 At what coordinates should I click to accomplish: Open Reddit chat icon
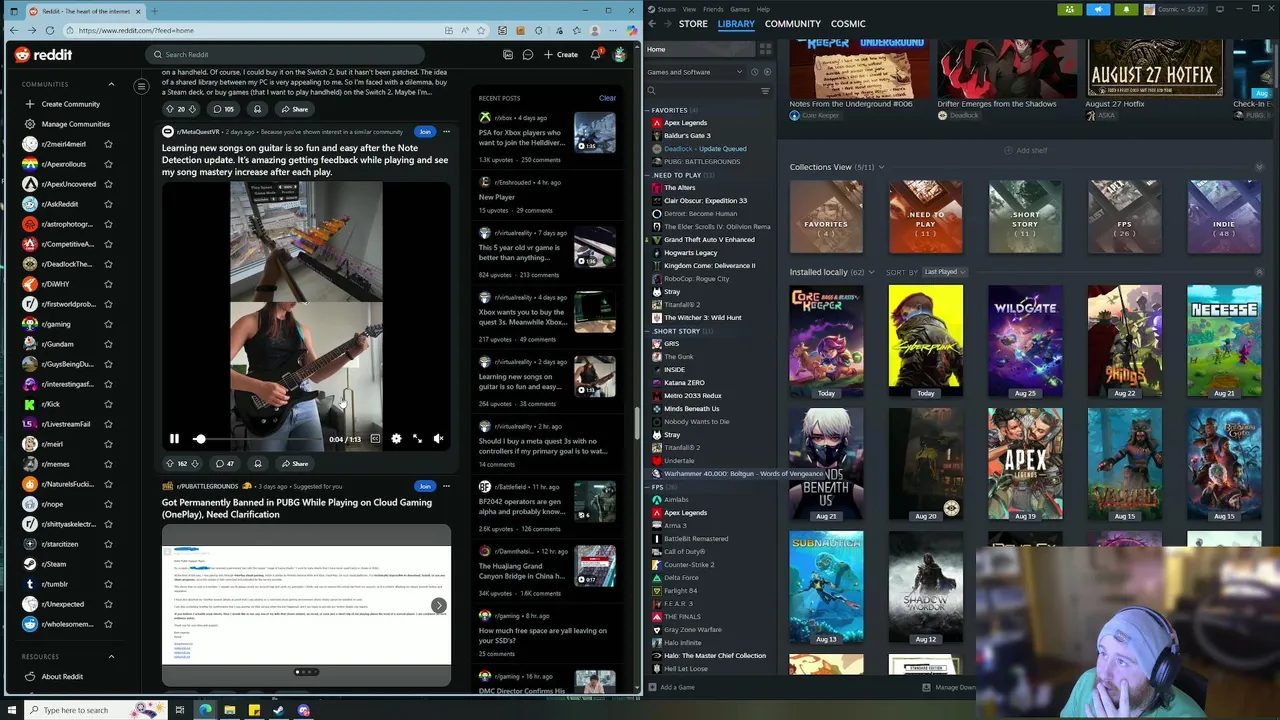527,54
